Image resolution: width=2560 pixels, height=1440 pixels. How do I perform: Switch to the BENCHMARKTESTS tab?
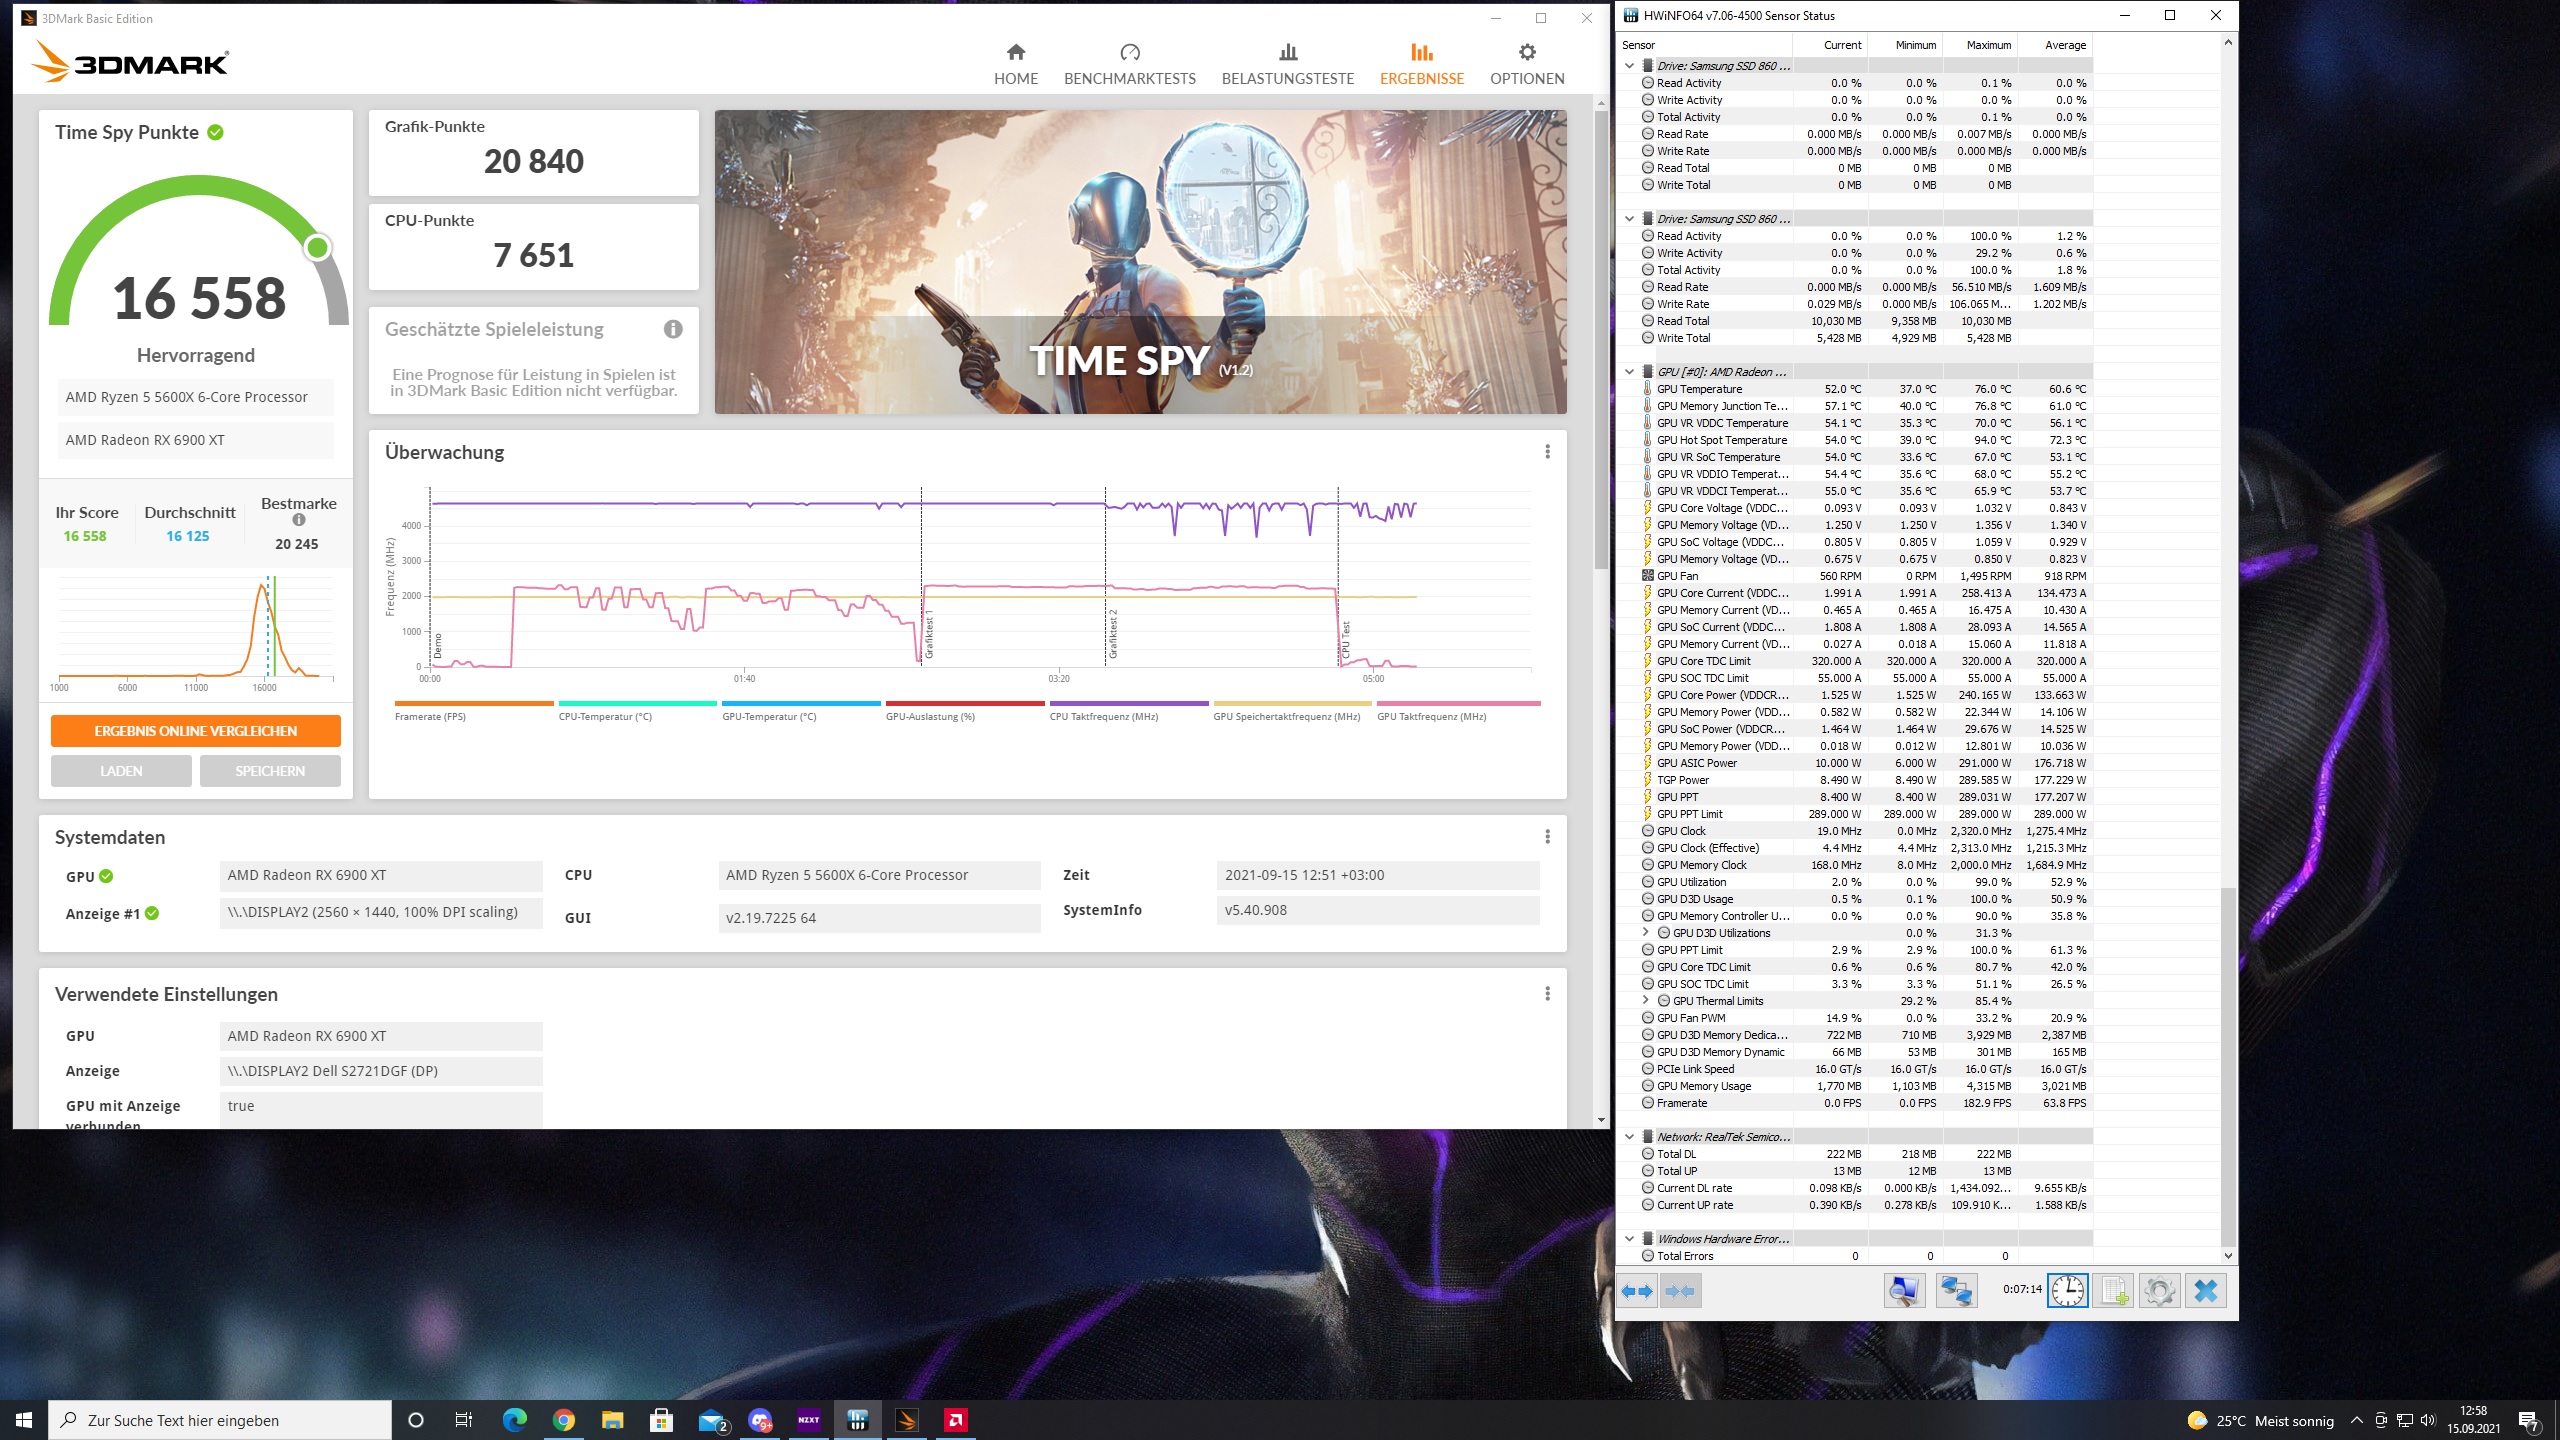pyautogui.click(x=1129, y=64)
